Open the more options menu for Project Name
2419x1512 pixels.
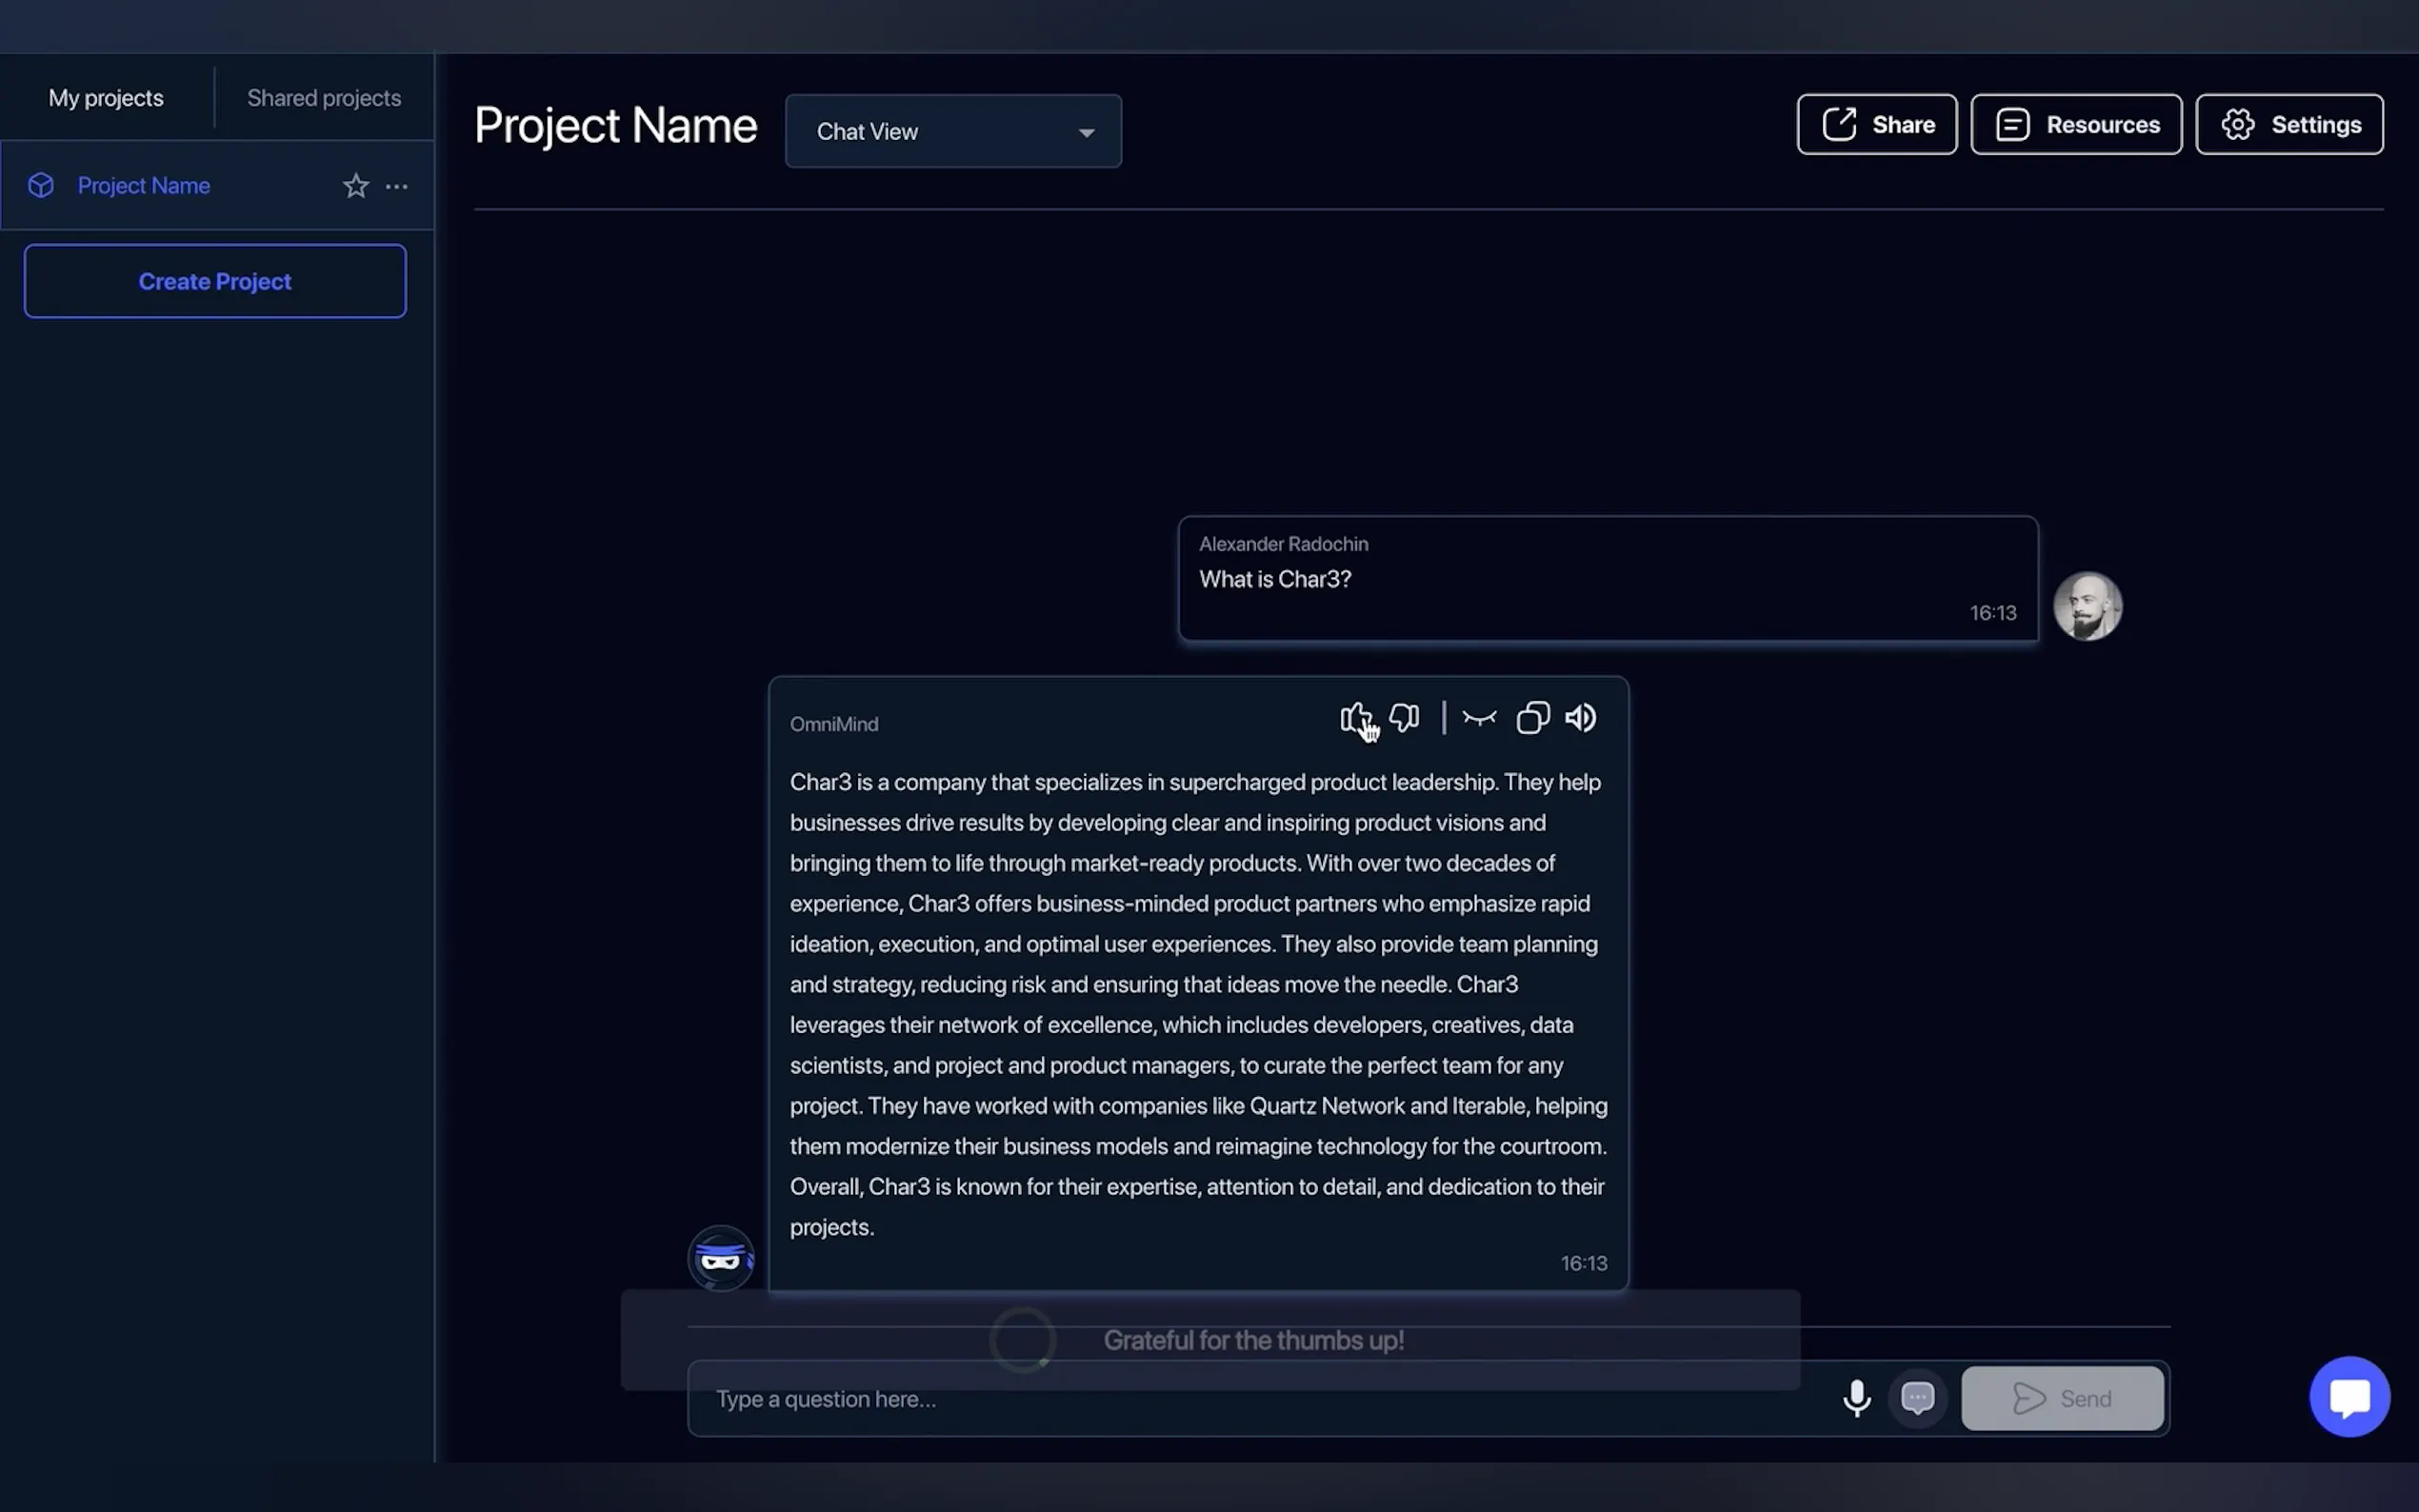(397, 186)
